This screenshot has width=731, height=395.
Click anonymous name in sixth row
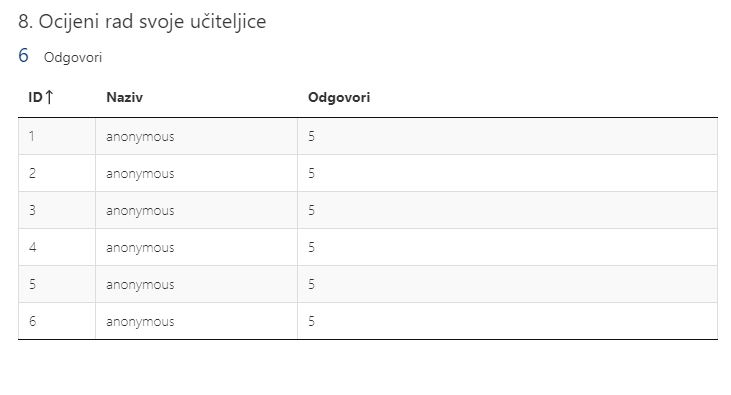[140, 322]
